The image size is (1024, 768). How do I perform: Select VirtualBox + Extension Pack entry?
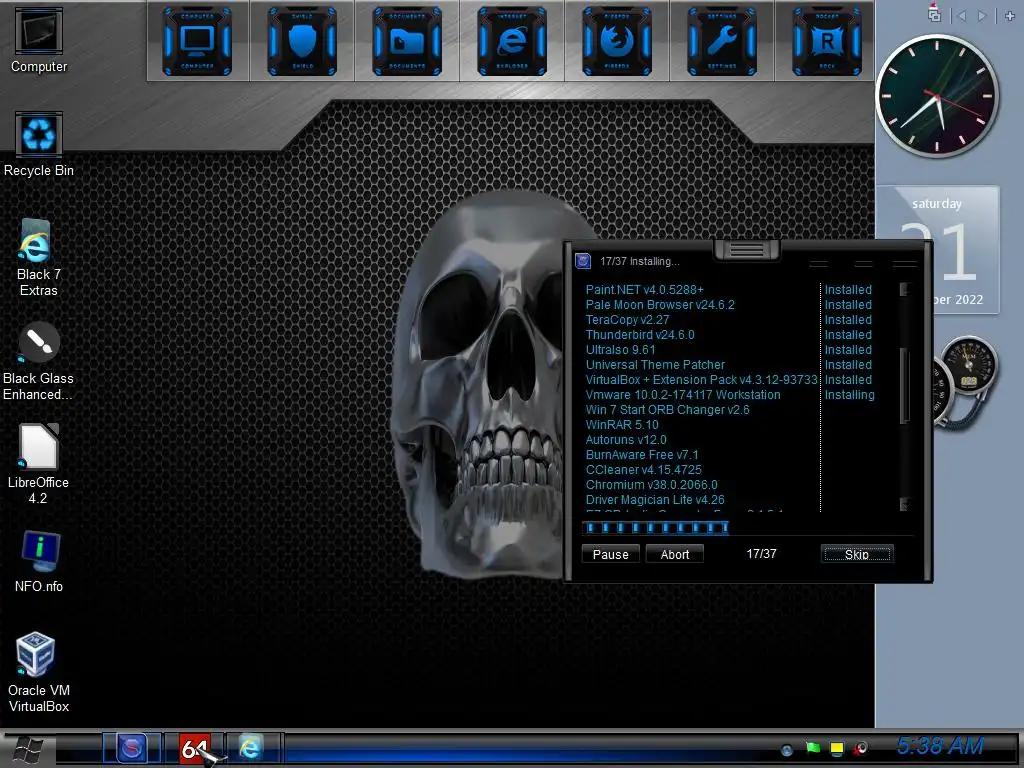click(701, 379)
